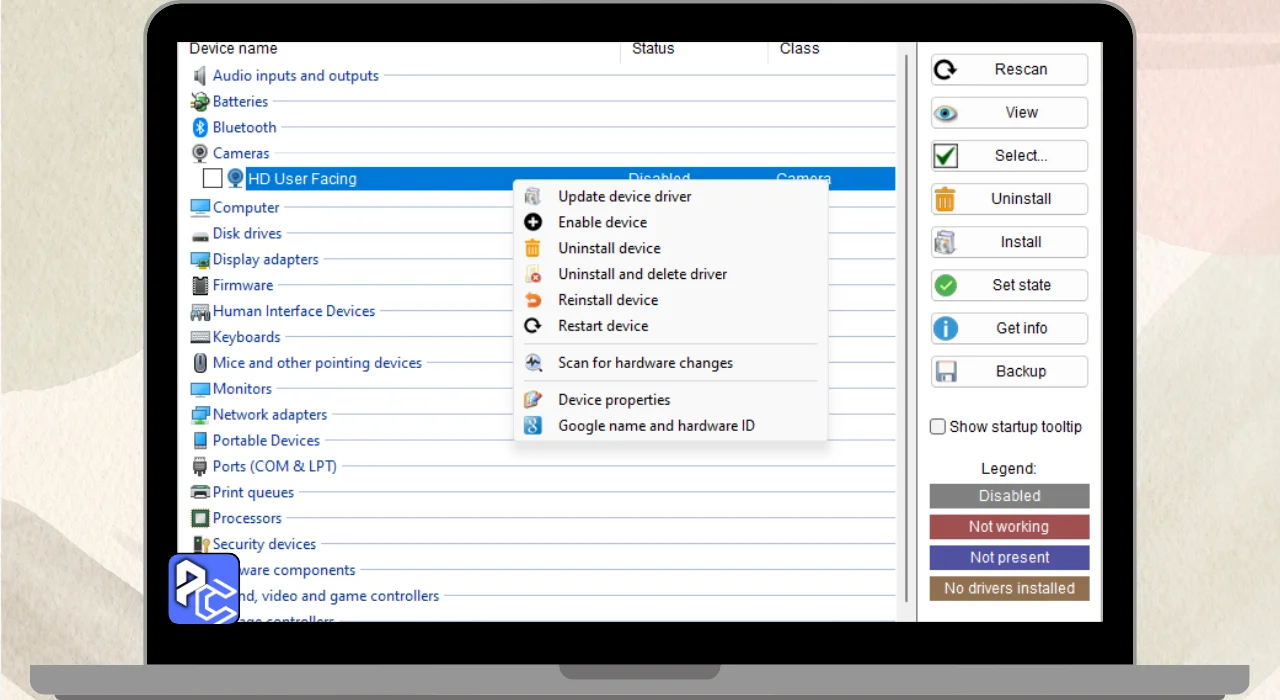
Task: Click the Bluetooth category icon
Action: click(200, 127)
